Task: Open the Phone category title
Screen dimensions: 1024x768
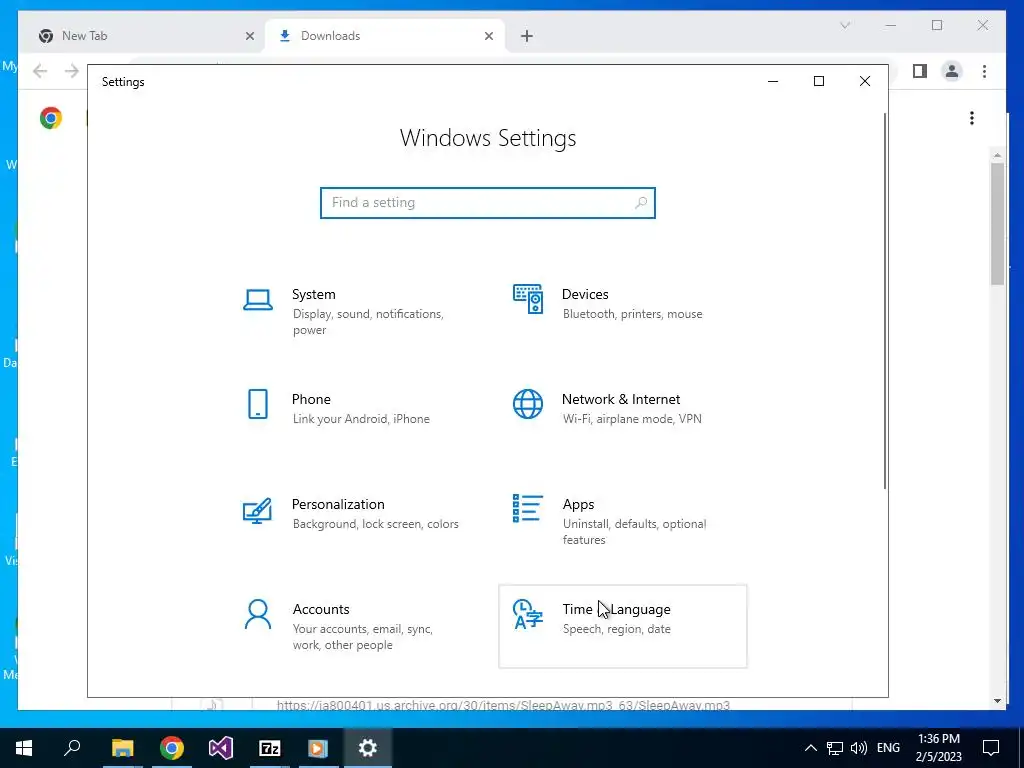Action: pos(311,399)
